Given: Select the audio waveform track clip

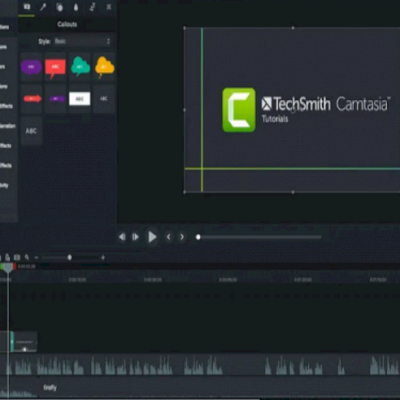Looking at the screenshot, I should coord(200,364).
